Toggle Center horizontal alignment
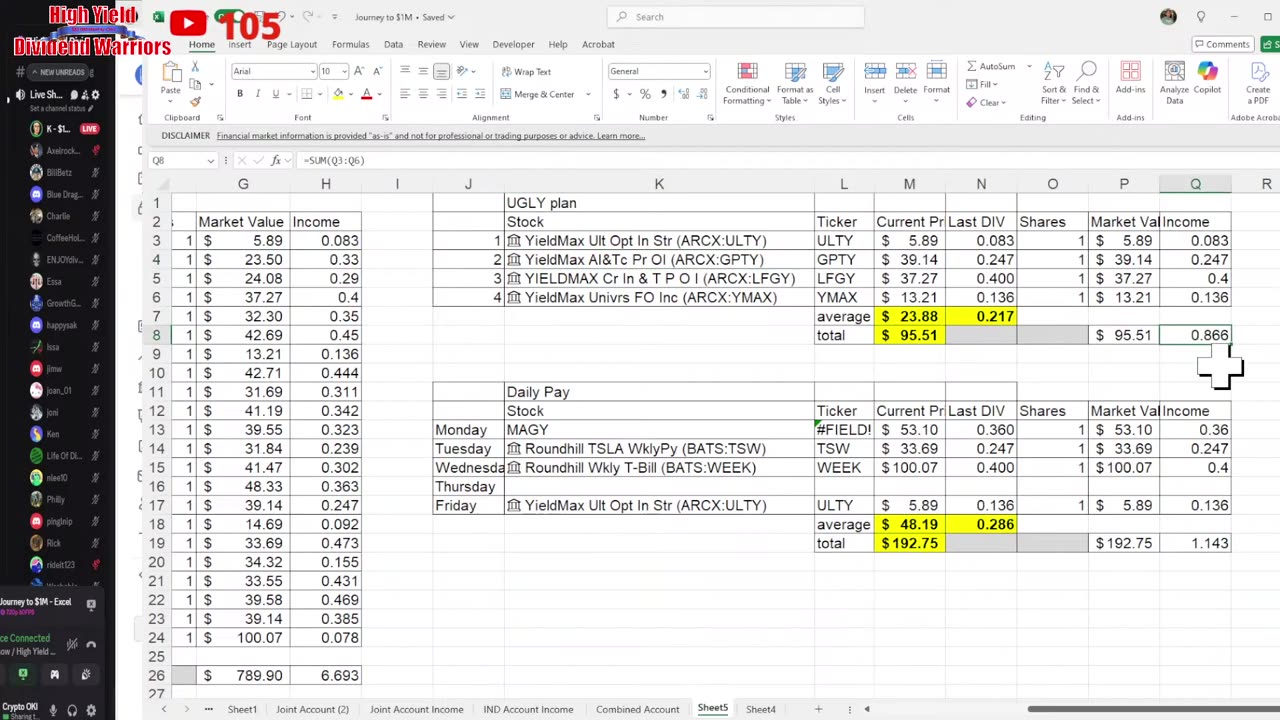Viewport: 1280px width, 720px height. (423, 94)
